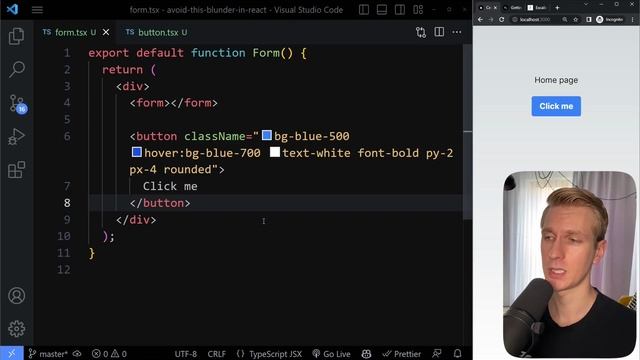Close the first browser tab

[496, 7]
